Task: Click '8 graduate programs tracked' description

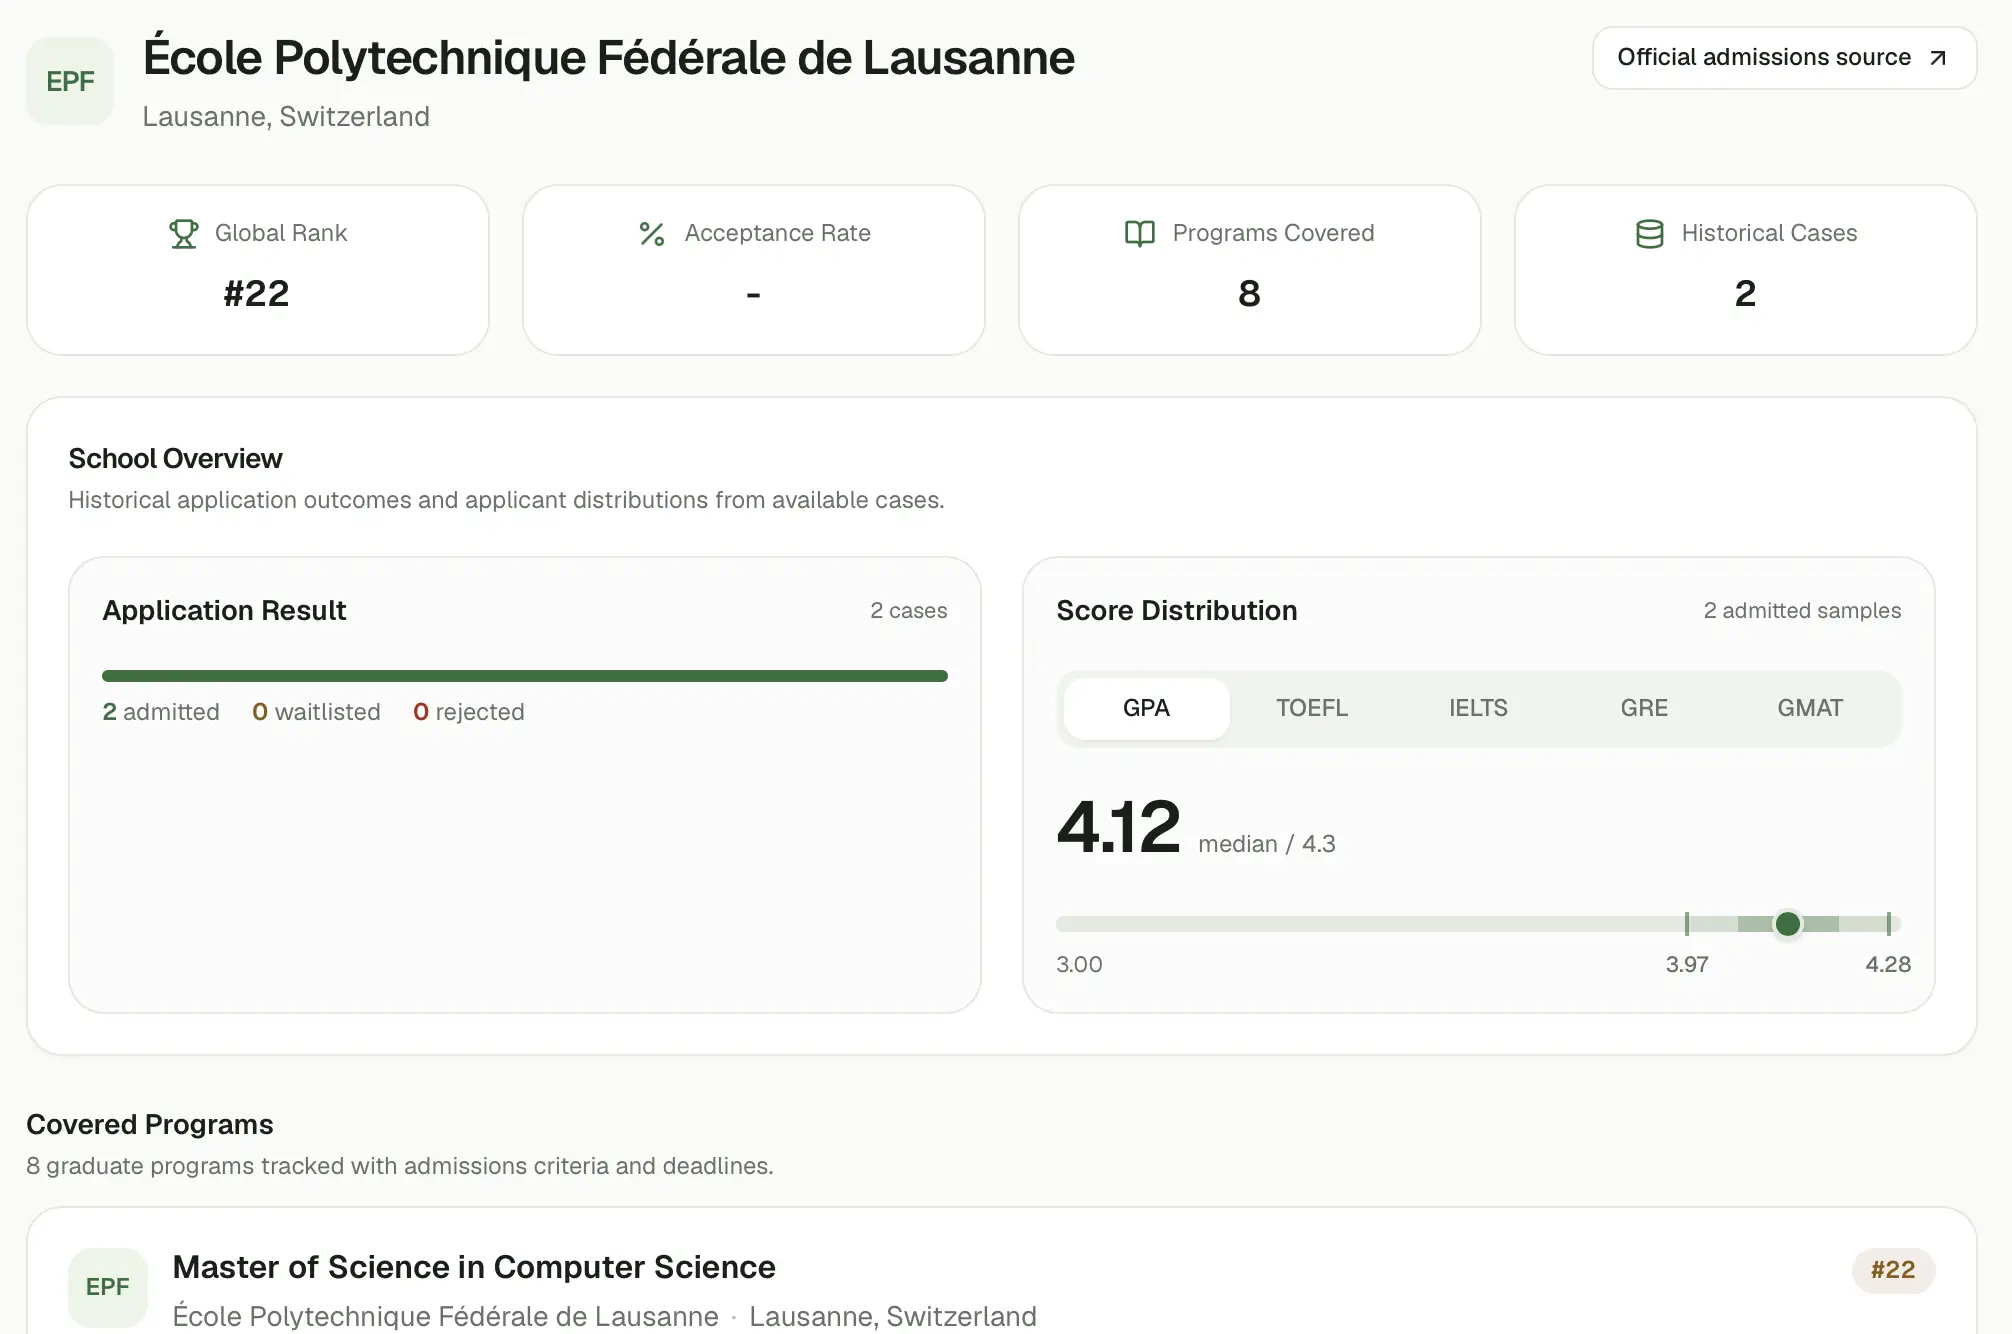Action: click(x=400, y=1166)
